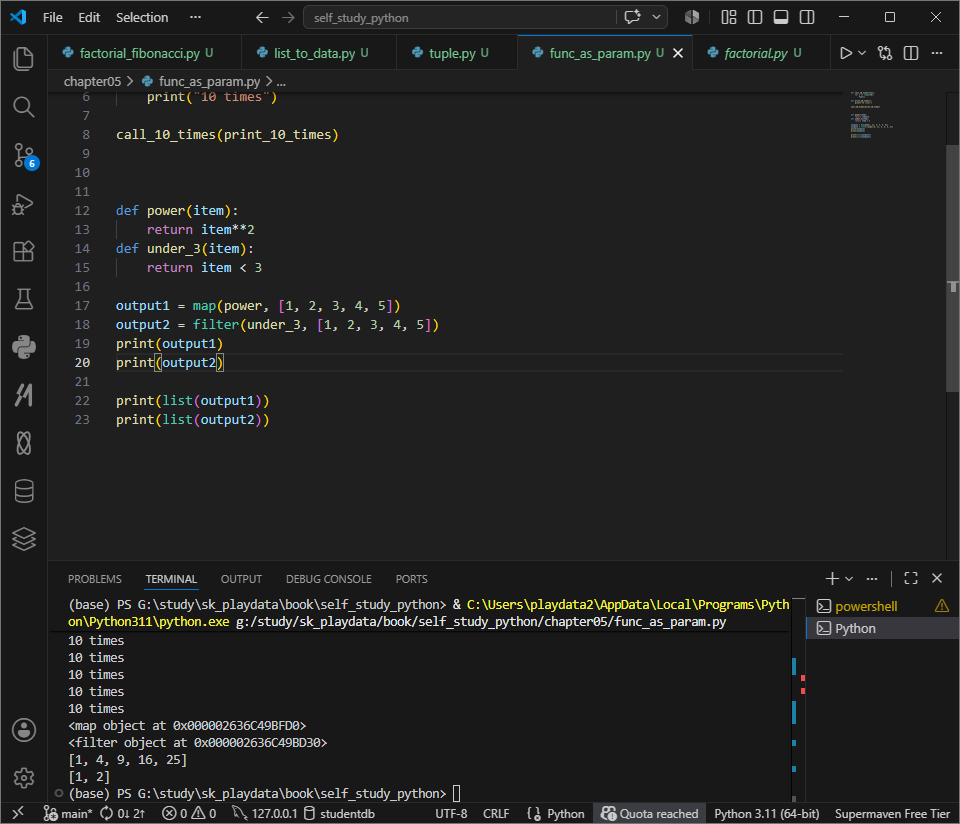Change the CRLF line ending

coord(496,813)
